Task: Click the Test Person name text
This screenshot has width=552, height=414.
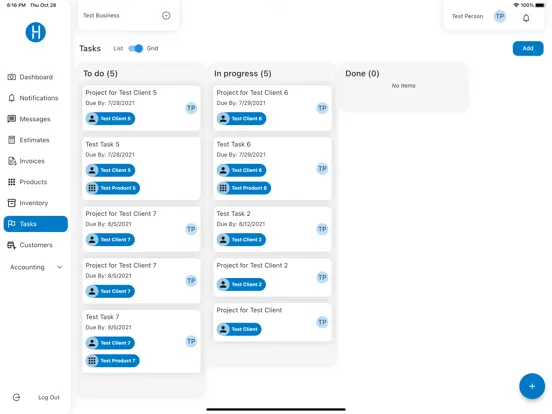Action: (468, 16)
